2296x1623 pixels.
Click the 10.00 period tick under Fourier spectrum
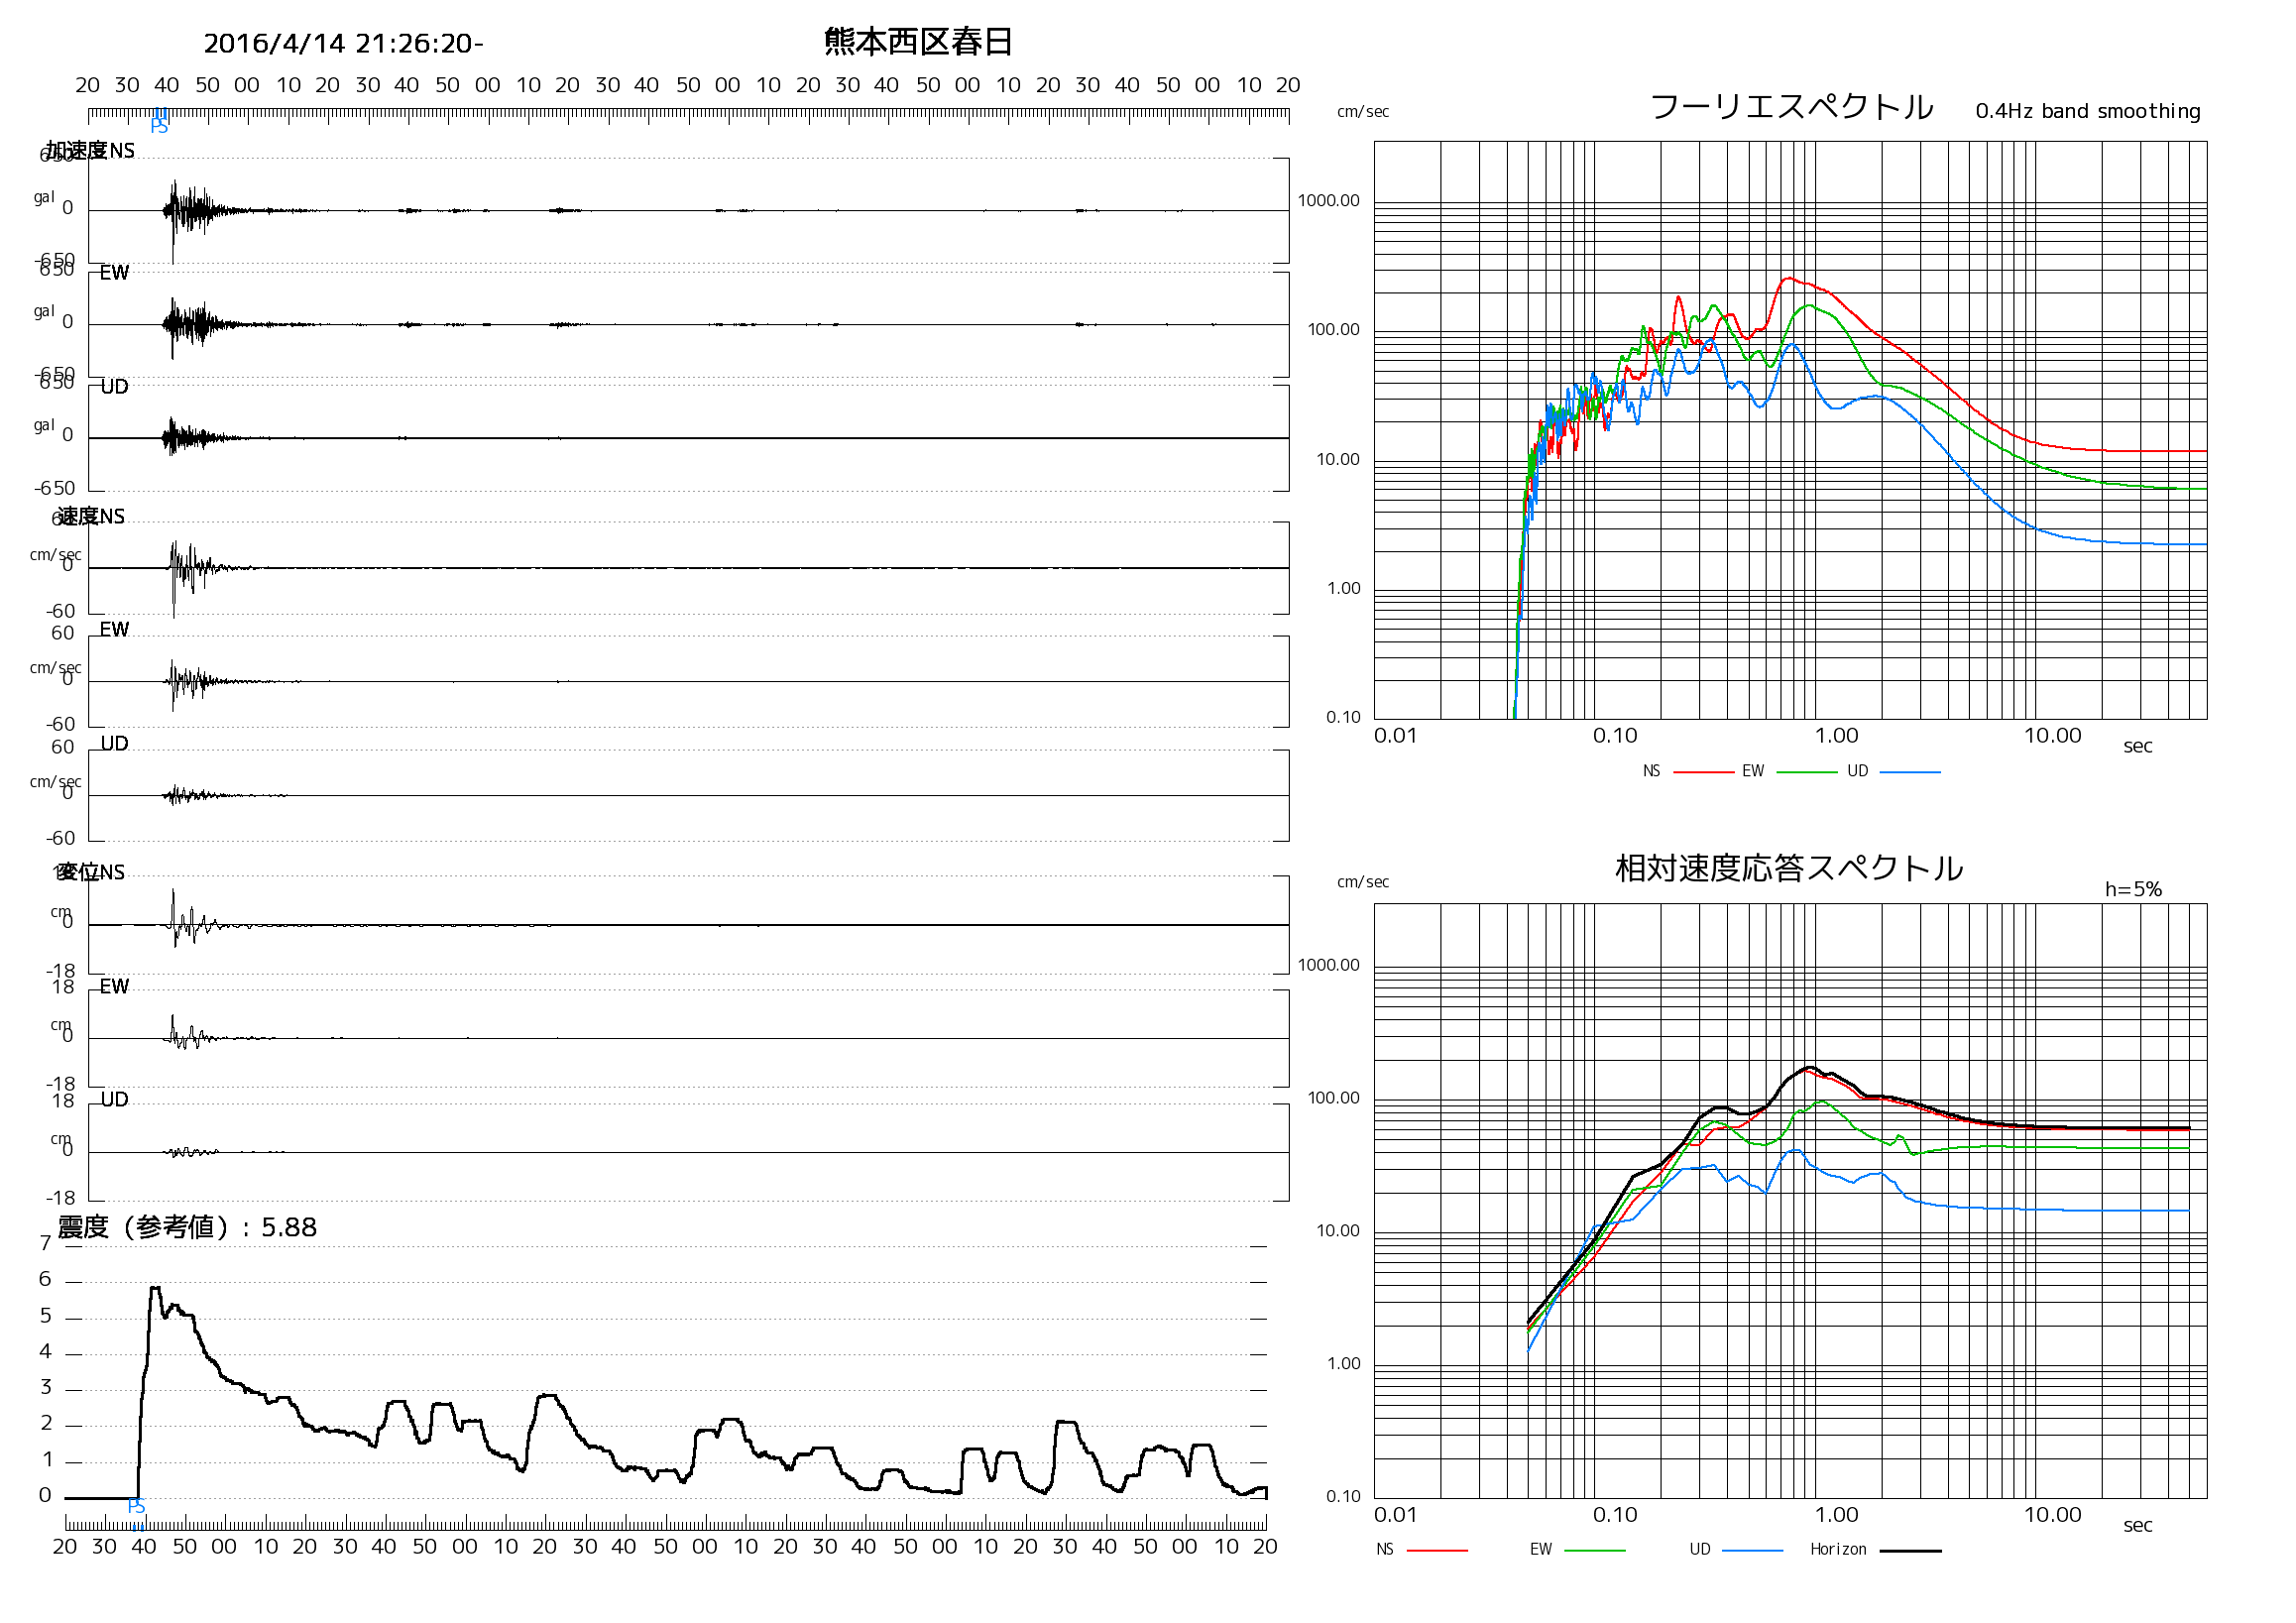(x=2052, y=736)
